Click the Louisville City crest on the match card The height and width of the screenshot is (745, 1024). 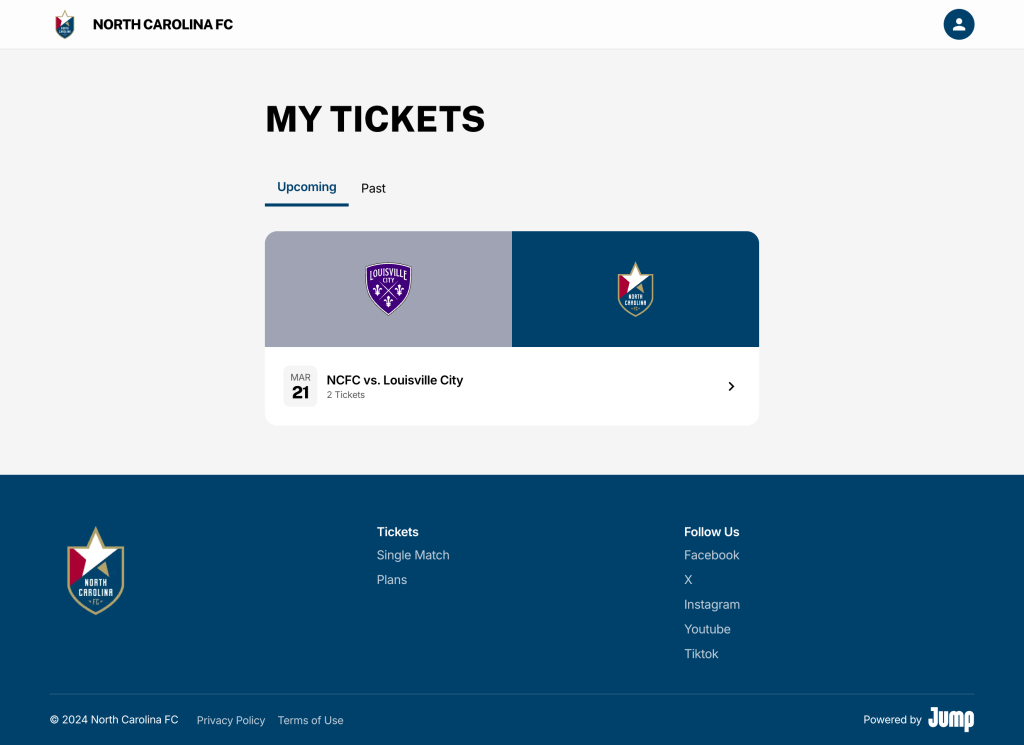point(389,289)
